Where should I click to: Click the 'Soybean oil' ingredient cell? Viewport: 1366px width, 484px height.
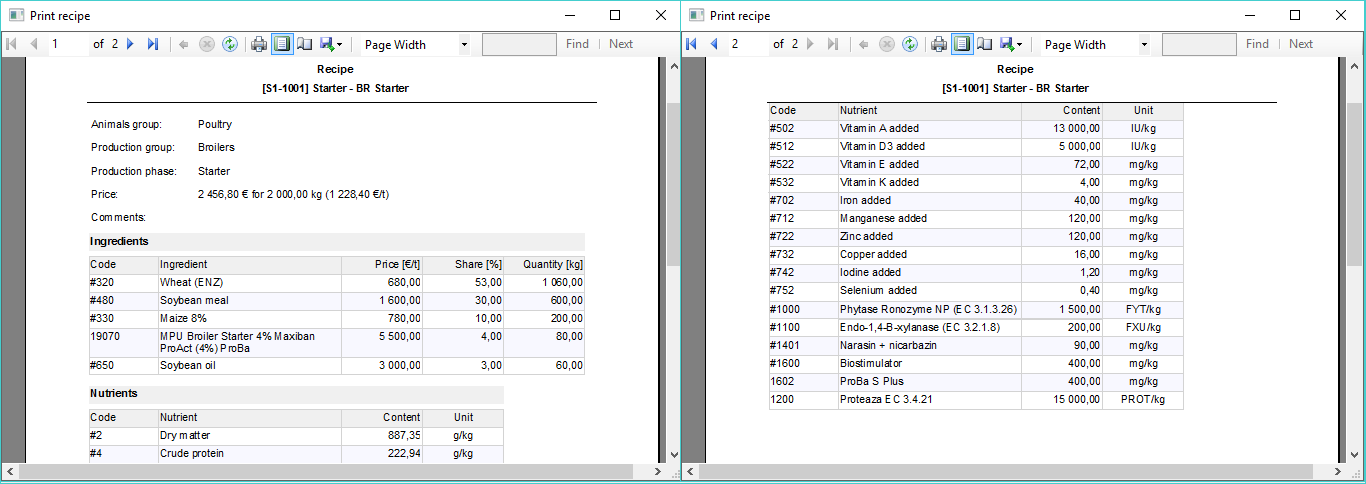(x=250, y=366)
